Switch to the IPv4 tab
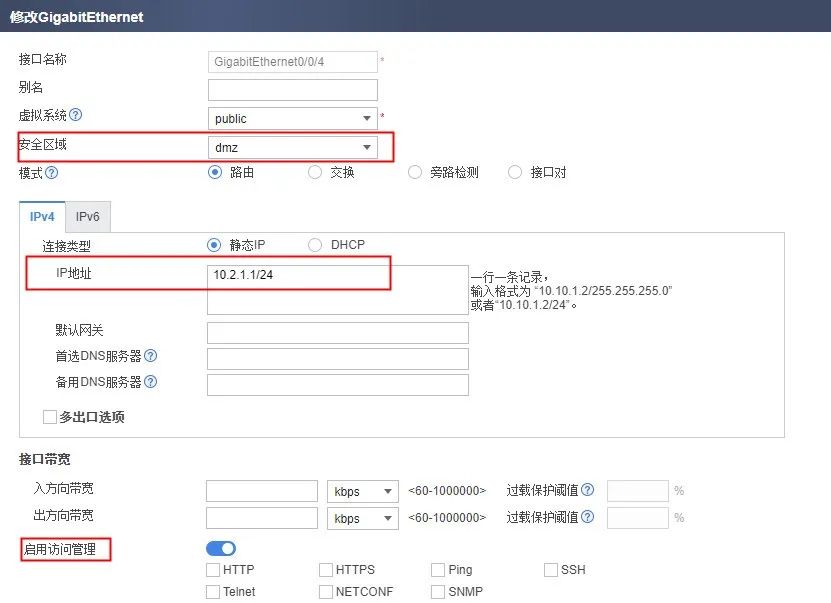The width and height of the screenshot is (831, 603). [x=42, y=217]
